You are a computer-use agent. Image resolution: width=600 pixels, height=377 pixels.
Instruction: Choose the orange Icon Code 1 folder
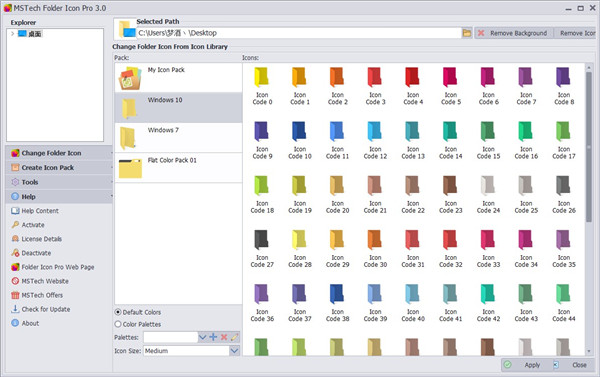[x=300, y=86]
